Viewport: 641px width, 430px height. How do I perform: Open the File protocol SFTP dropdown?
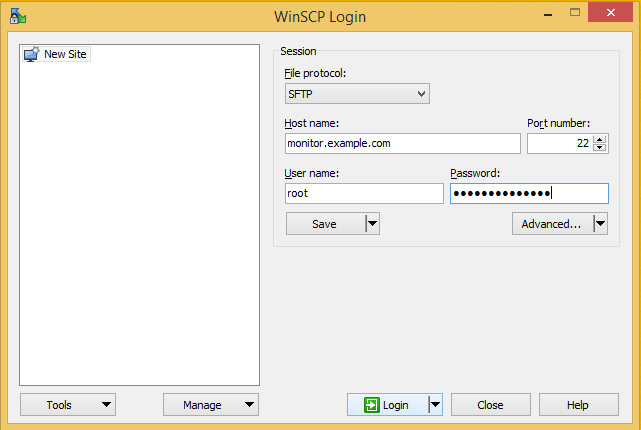click(357, 94)
